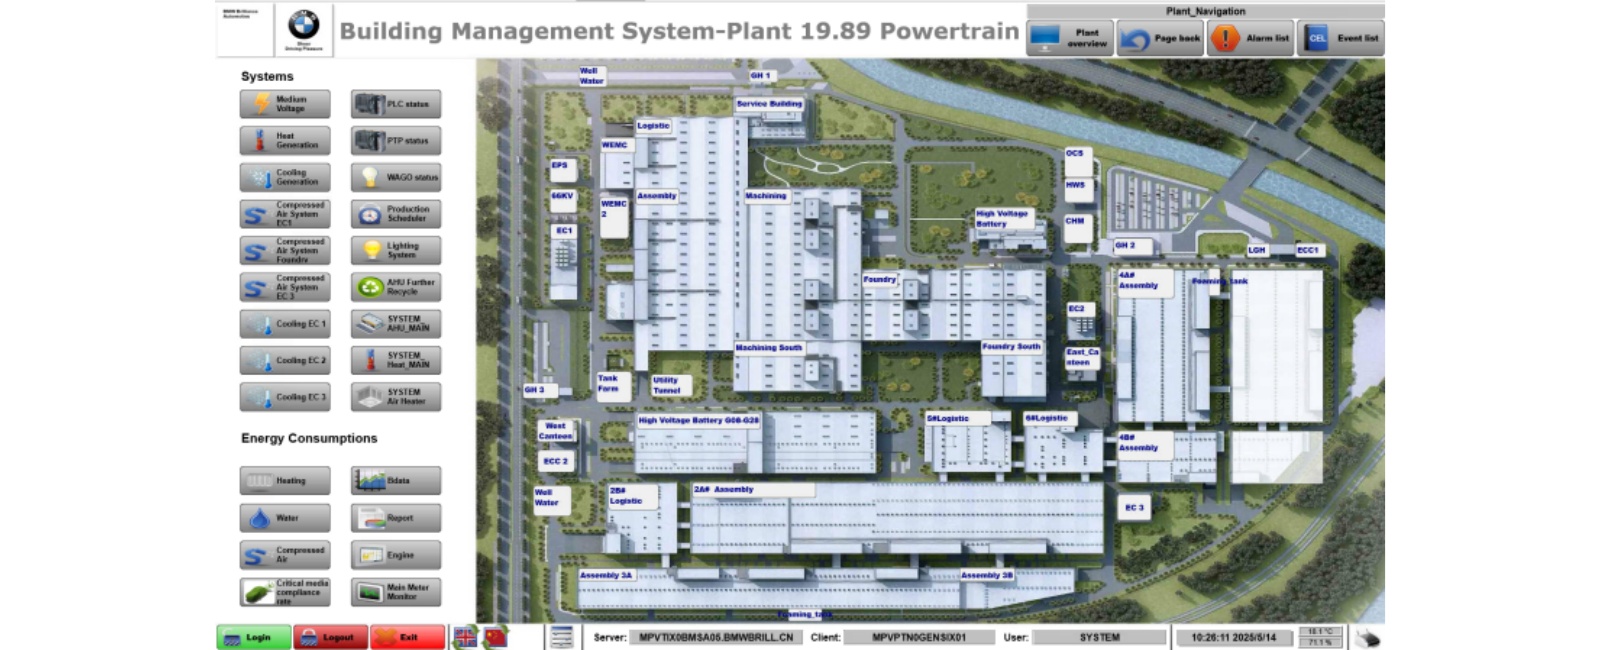Click the printer icon in status bar
Image resolution: width=1600 pixels, height=650 pixels.
(1368, 637)
